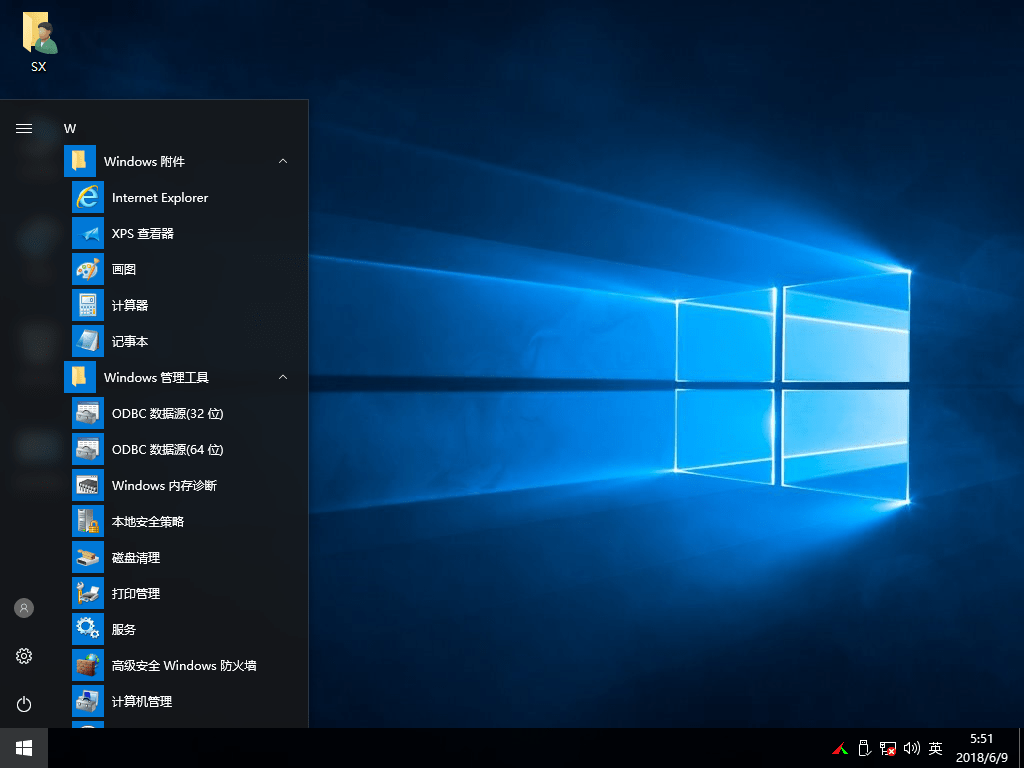
Task: Open Settings via the gear button
Action: [23, 656]
